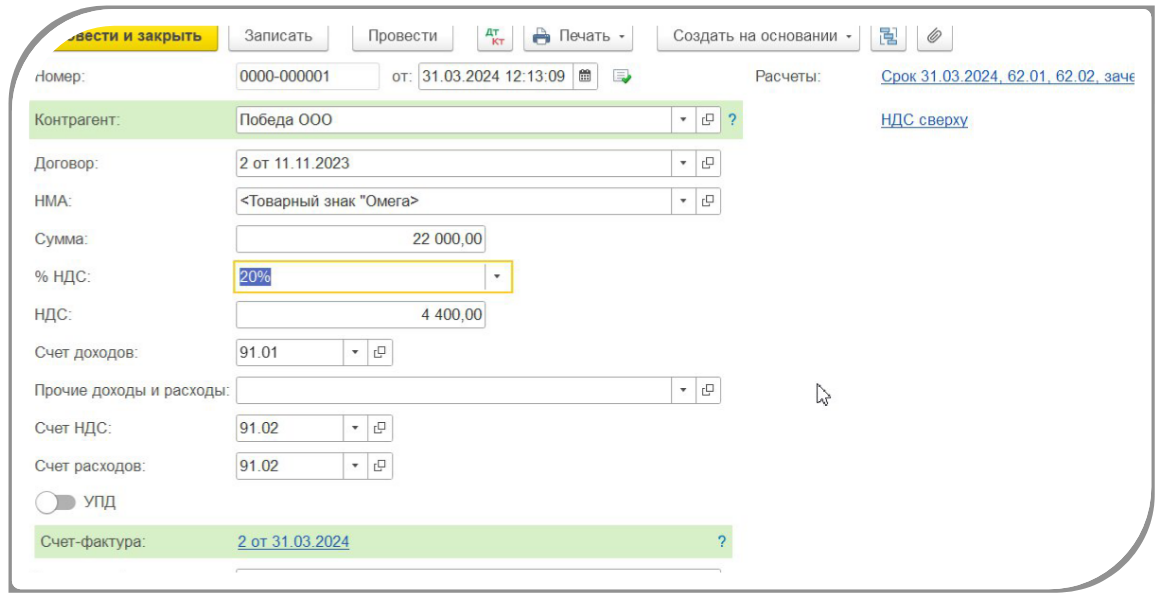The image size is (1165, 597).
Task: Click the НМА field Товарный знак Омега
Action: [x=453, y=201]
